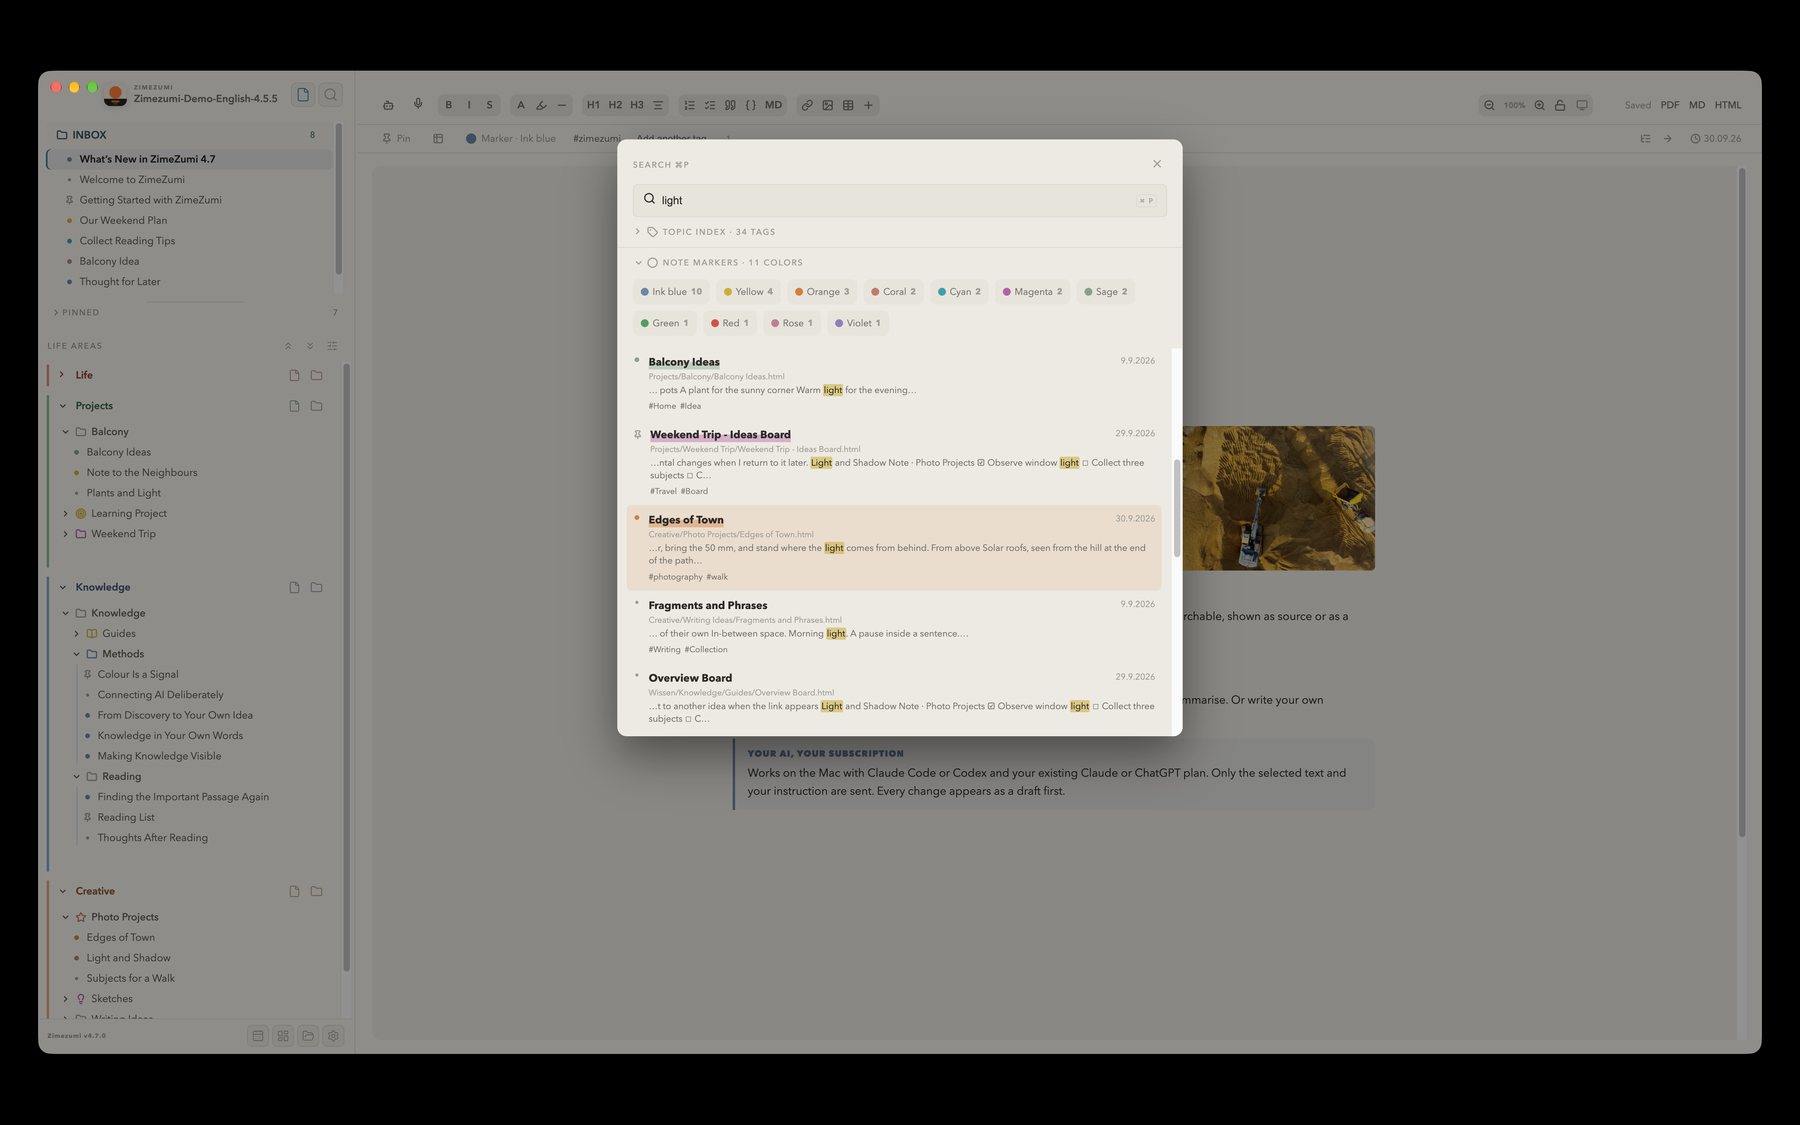Open the sidebar search magnifier icon
1800x1125 pixels.
coord(331,95)
